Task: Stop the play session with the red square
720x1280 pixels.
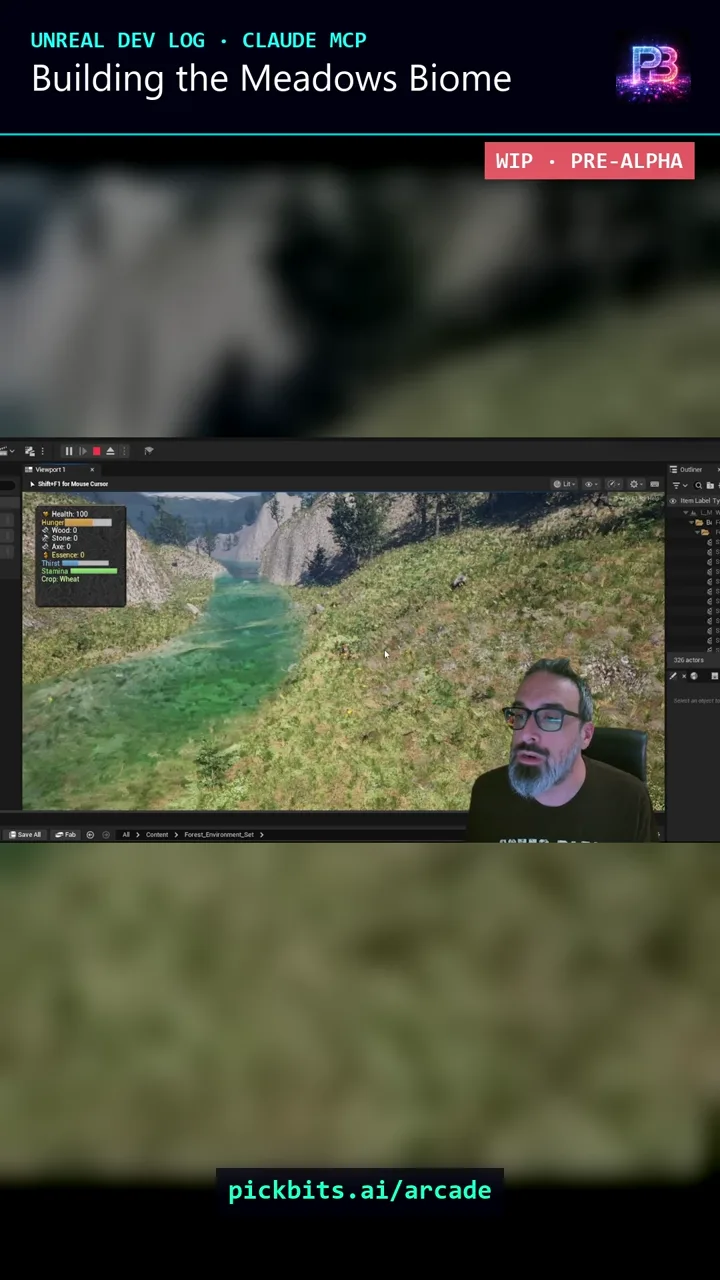Action: [x=97, y=451]
